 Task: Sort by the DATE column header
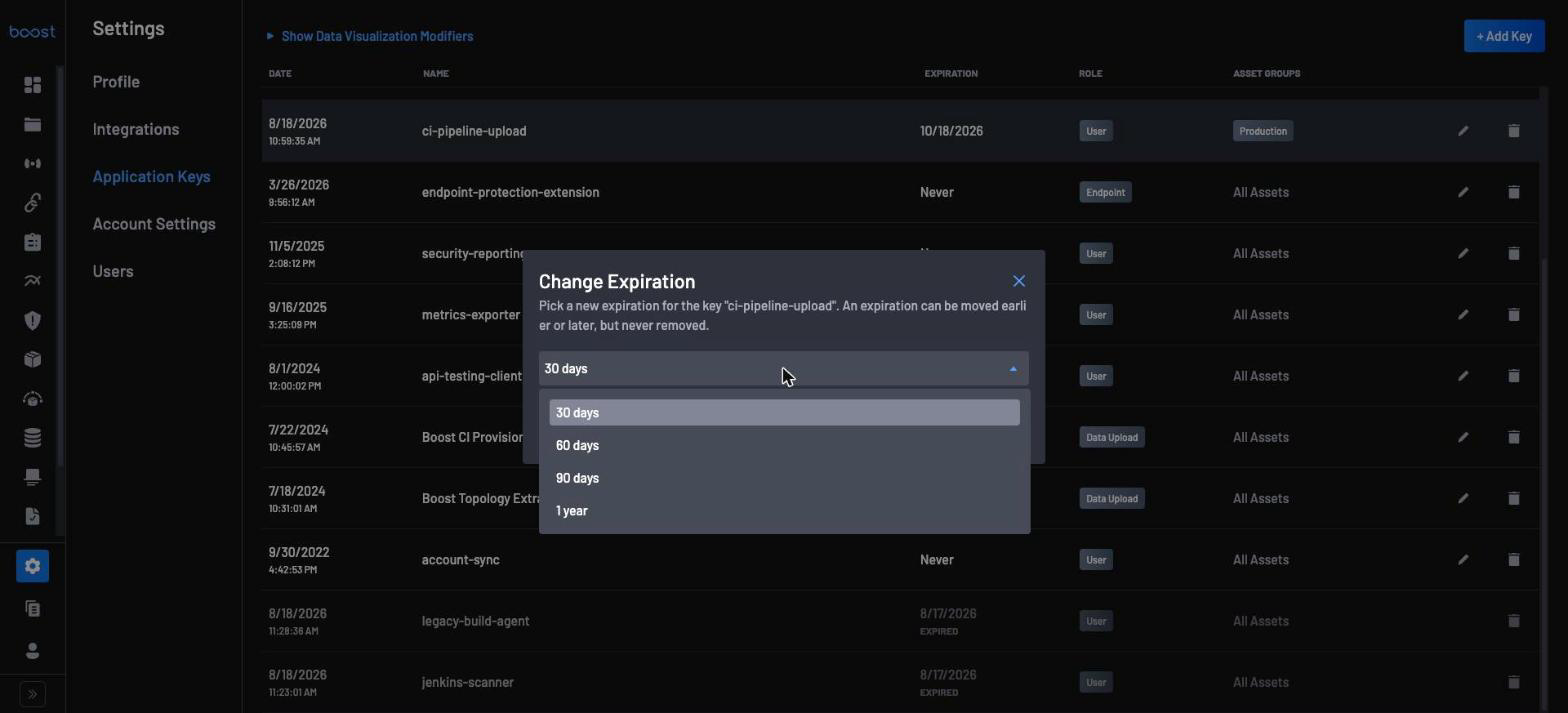click(280, 74)
